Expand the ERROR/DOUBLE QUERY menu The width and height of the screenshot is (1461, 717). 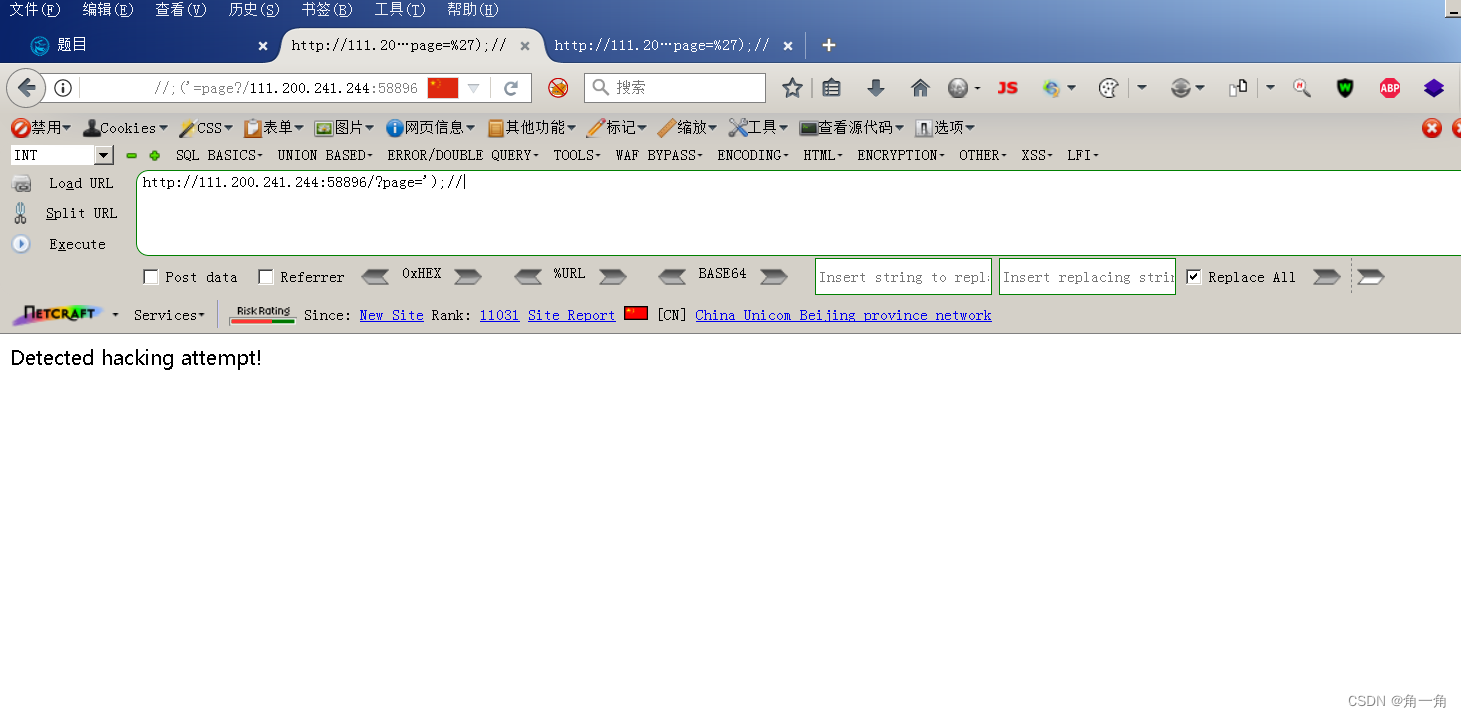(x=463, y=155)
